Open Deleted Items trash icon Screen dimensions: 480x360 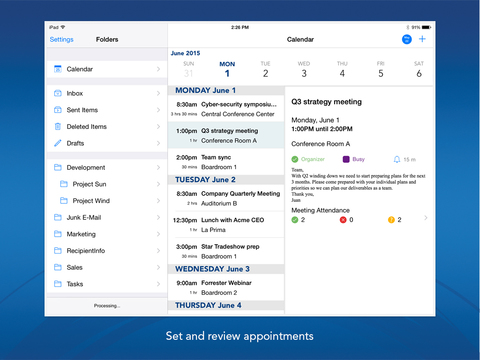tap(58, 127)
